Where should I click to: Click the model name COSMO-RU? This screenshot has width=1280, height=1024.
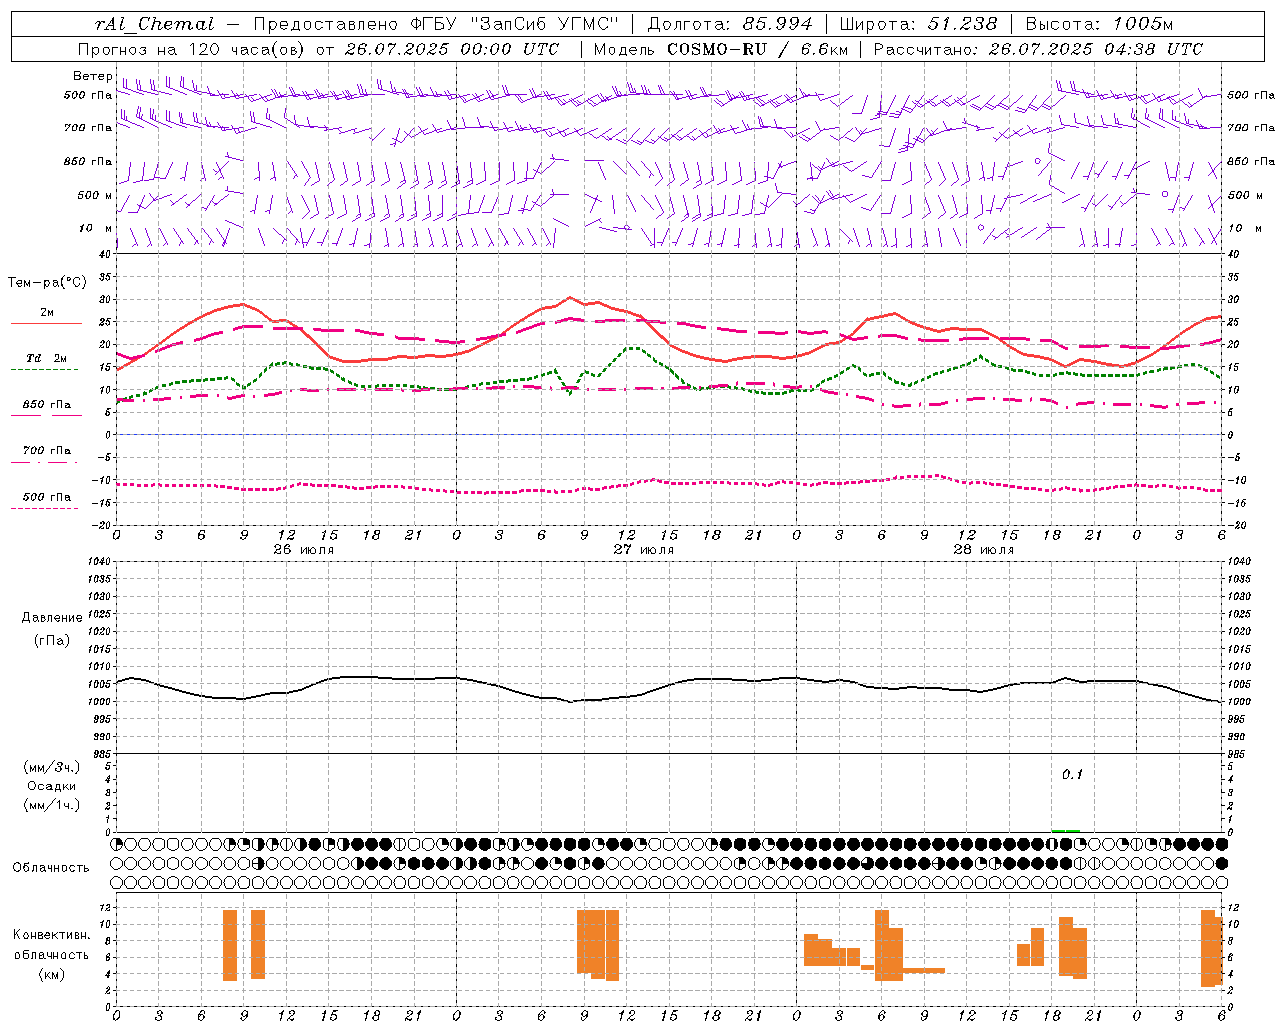[716, 49]
